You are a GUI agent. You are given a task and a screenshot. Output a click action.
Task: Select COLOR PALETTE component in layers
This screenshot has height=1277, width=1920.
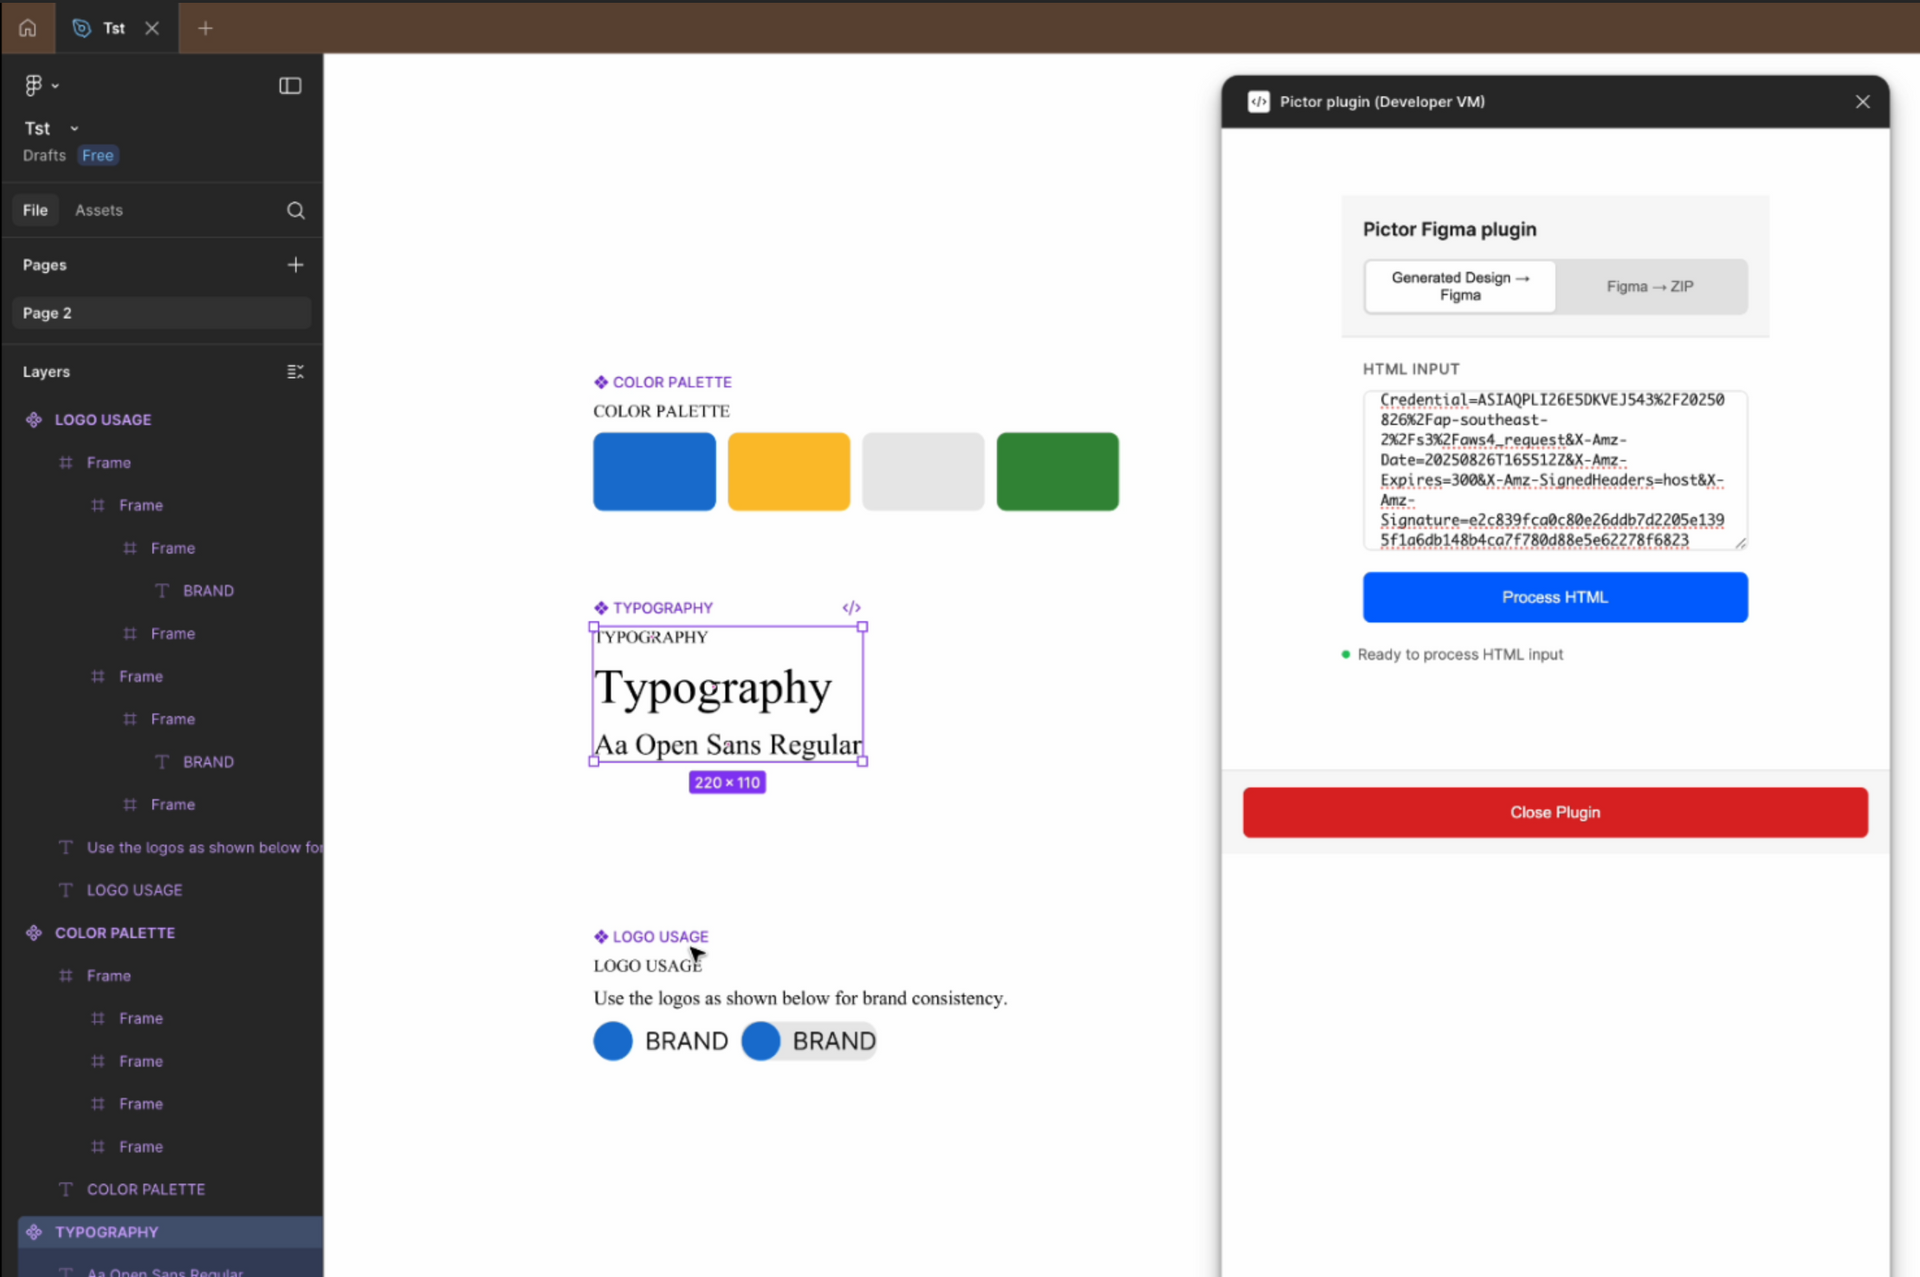(x=114, y=933)
